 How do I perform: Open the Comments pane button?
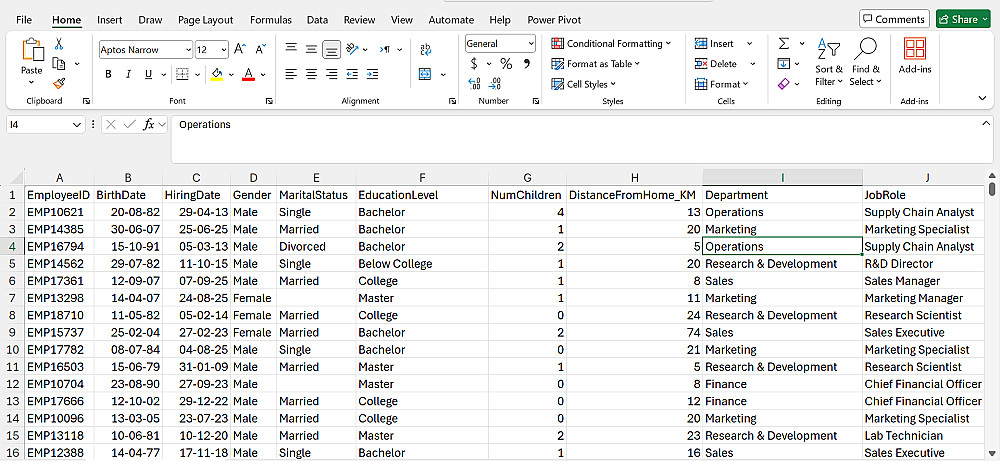(x=894, y=19)
